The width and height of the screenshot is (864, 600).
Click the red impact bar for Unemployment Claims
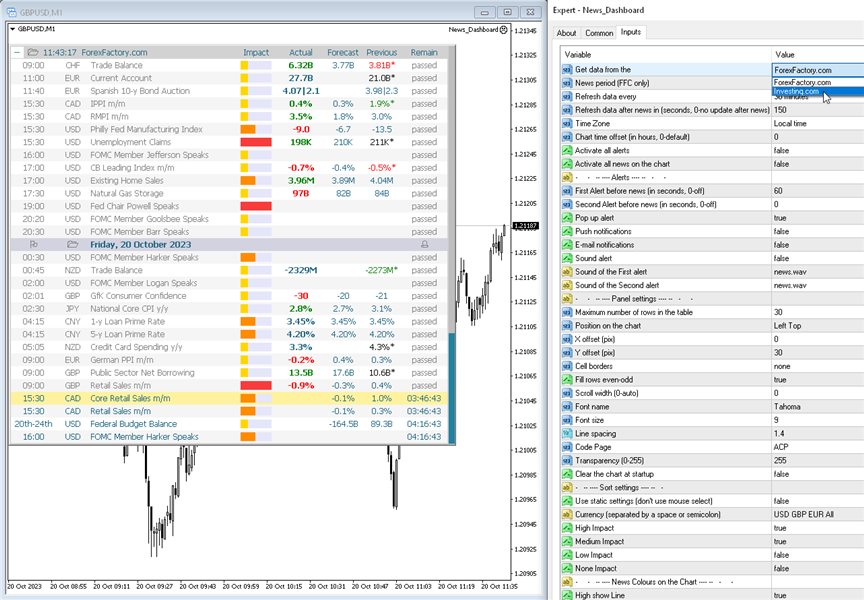256,142
